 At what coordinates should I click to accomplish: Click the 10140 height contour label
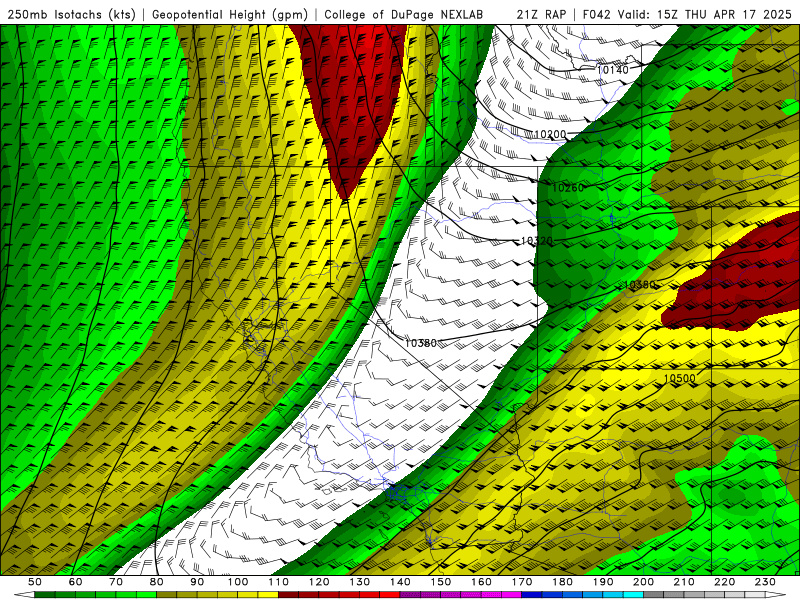(612, 70)
